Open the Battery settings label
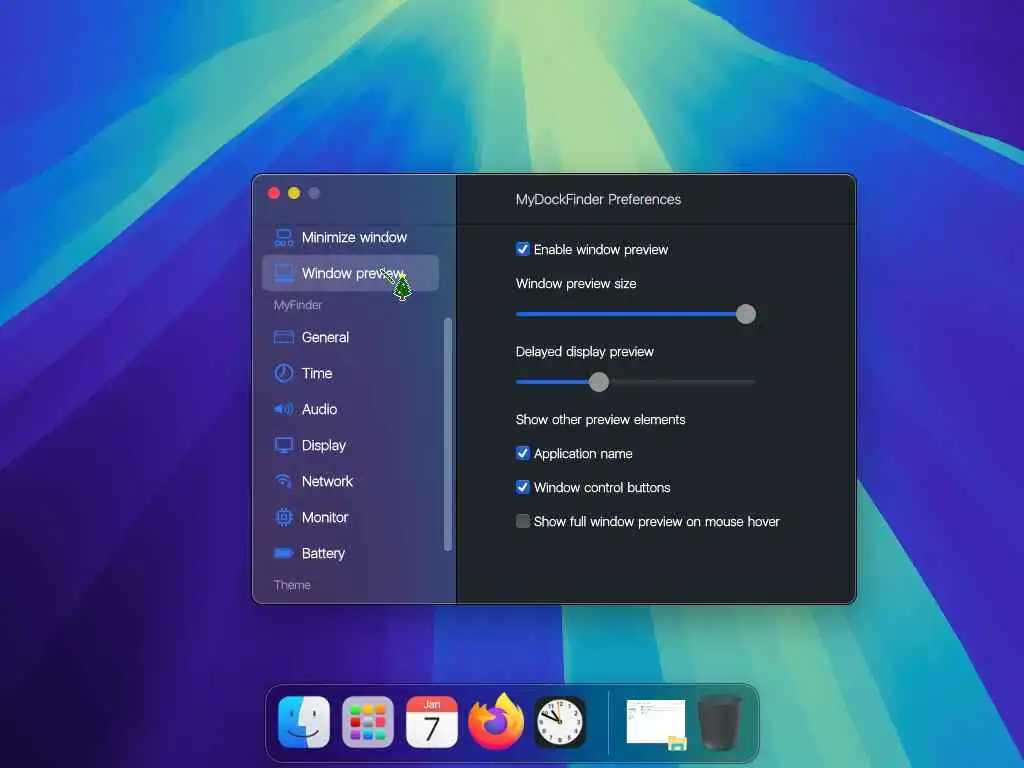Screen dimensions: 1024x768 pos(323,553)
